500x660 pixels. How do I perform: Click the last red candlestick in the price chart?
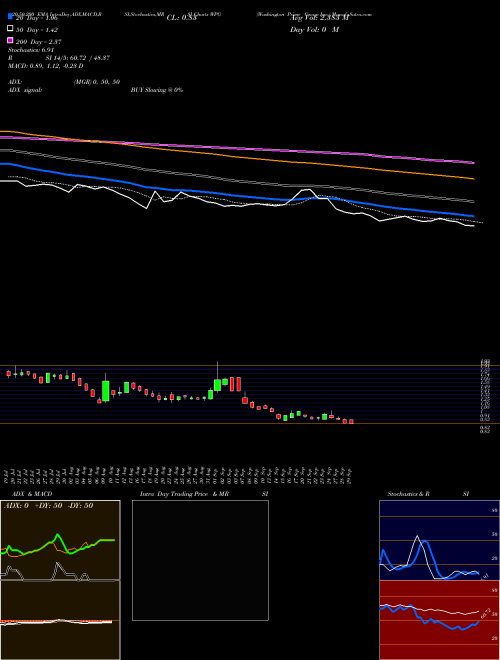pyautogui.click(x=351, y=421)
